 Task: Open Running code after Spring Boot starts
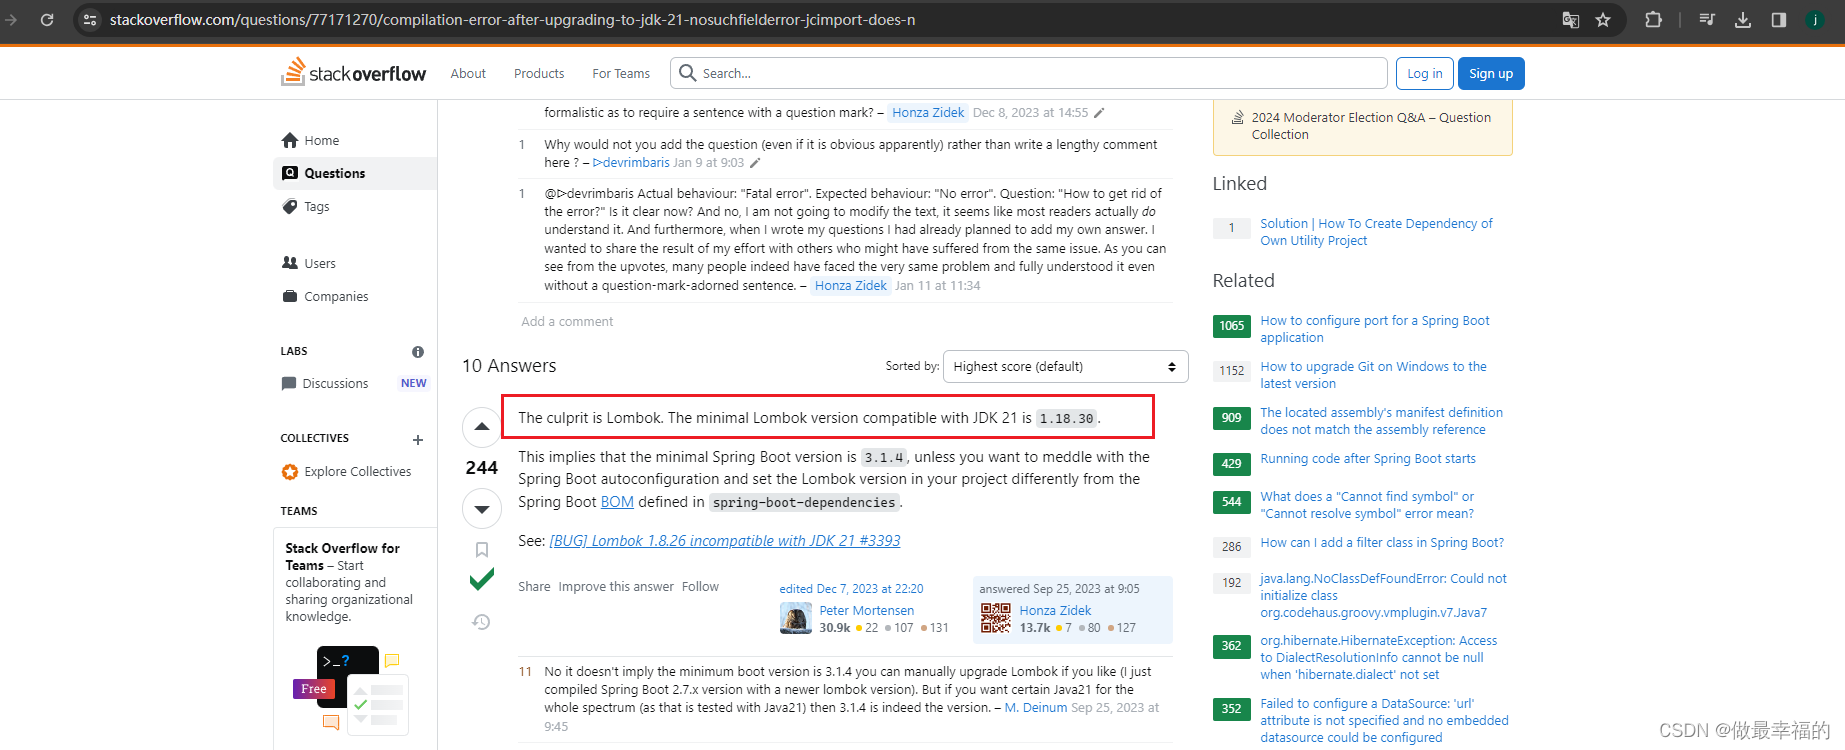pos(1368,459)
